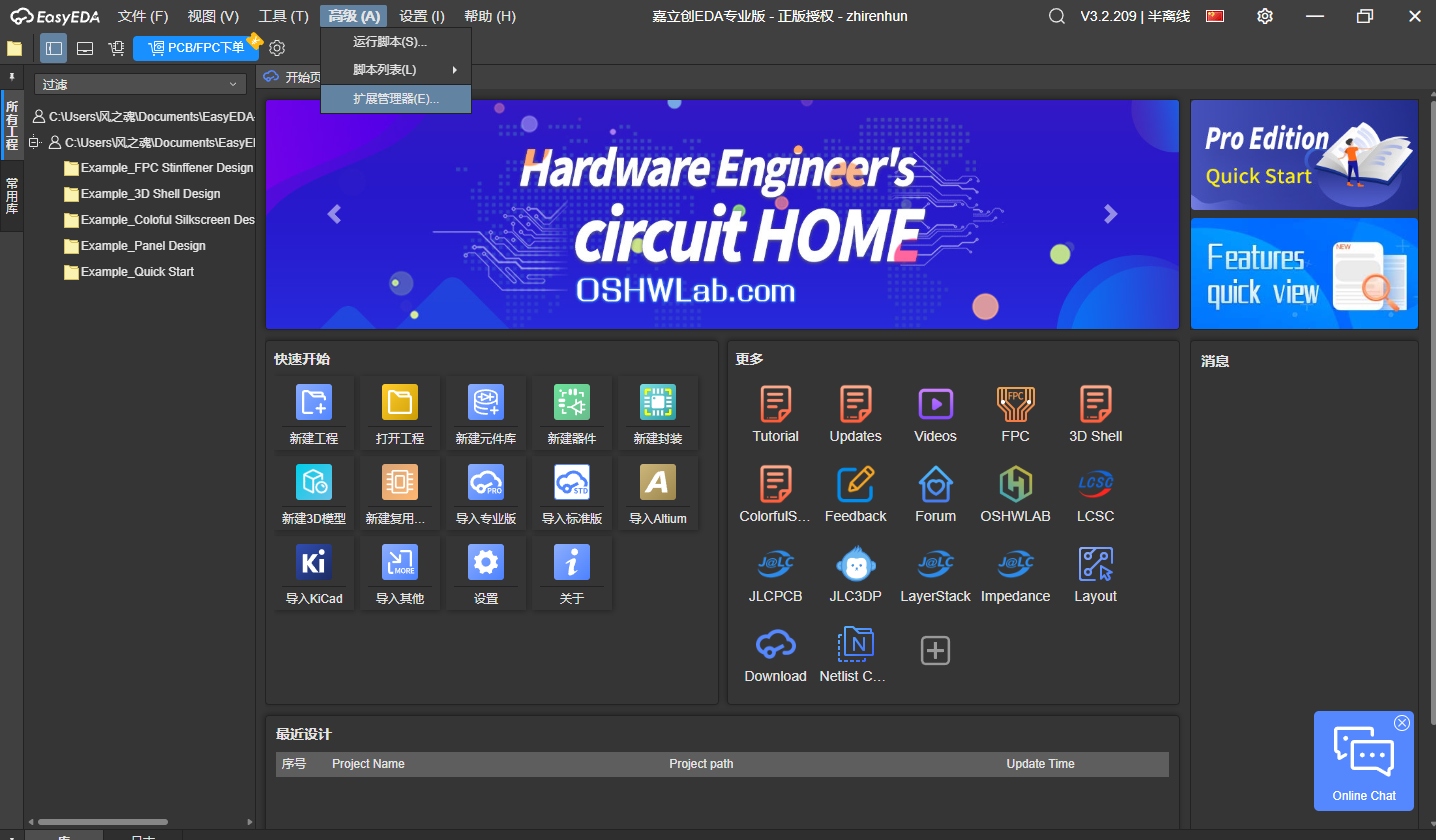Click the 新建元件库 icon

[x=486, y=402]
